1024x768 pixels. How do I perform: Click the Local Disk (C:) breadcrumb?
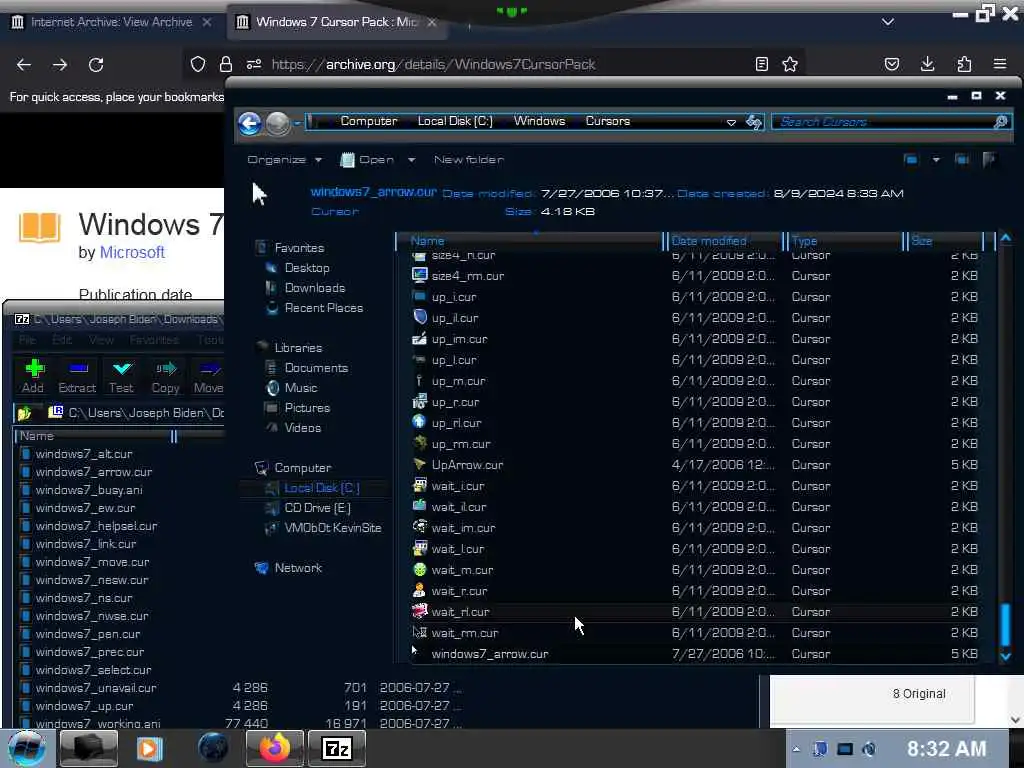click(x=455, y=121)
